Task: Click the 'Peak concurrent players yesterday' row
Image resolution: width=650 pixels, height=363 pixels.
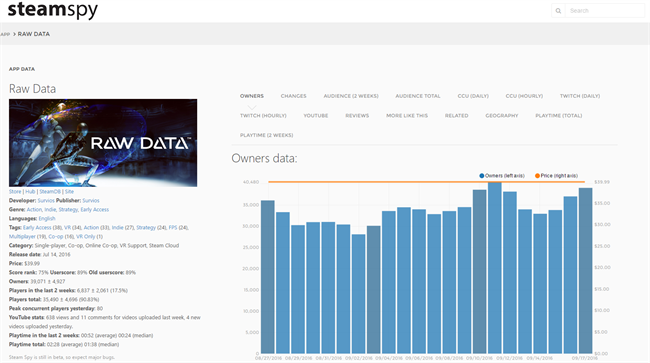Action: [56, 308]
